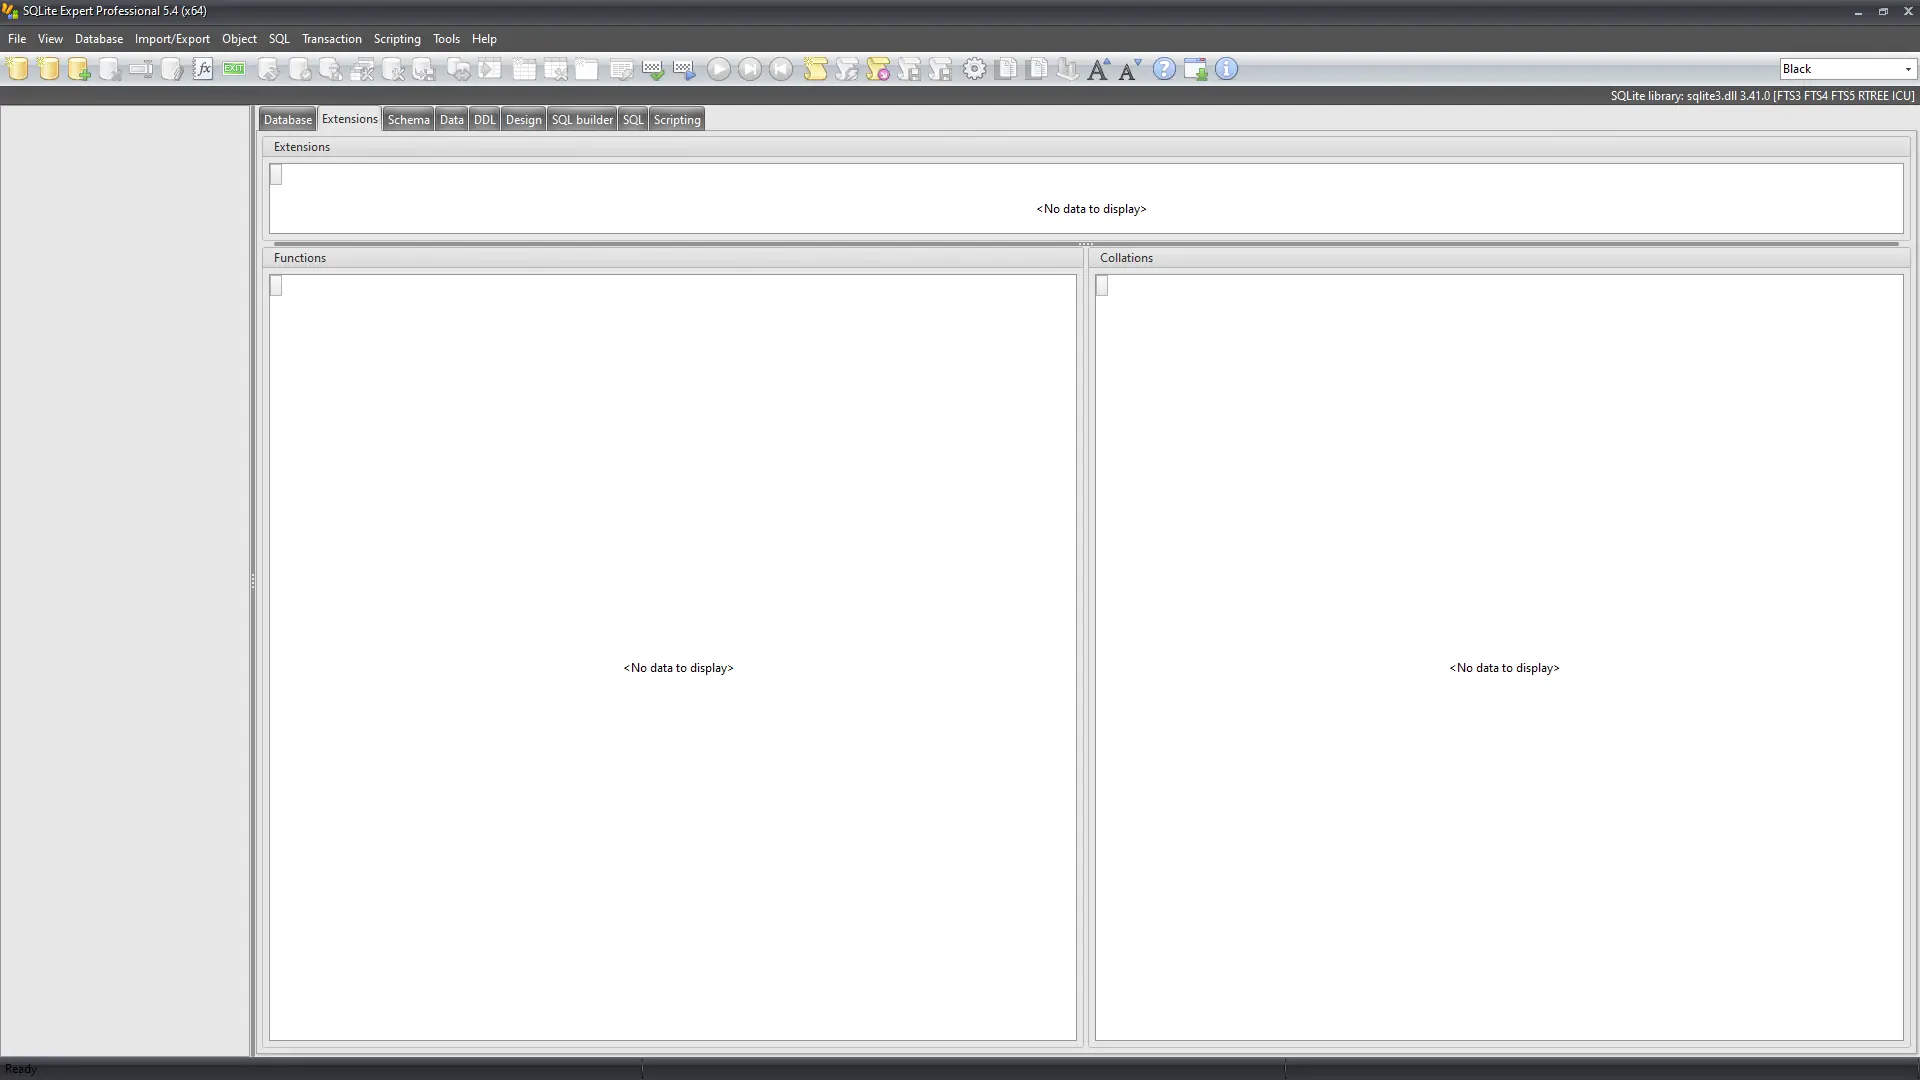Open the options gear icon
Screen dimensions: 1920x1080
(974, 69)
